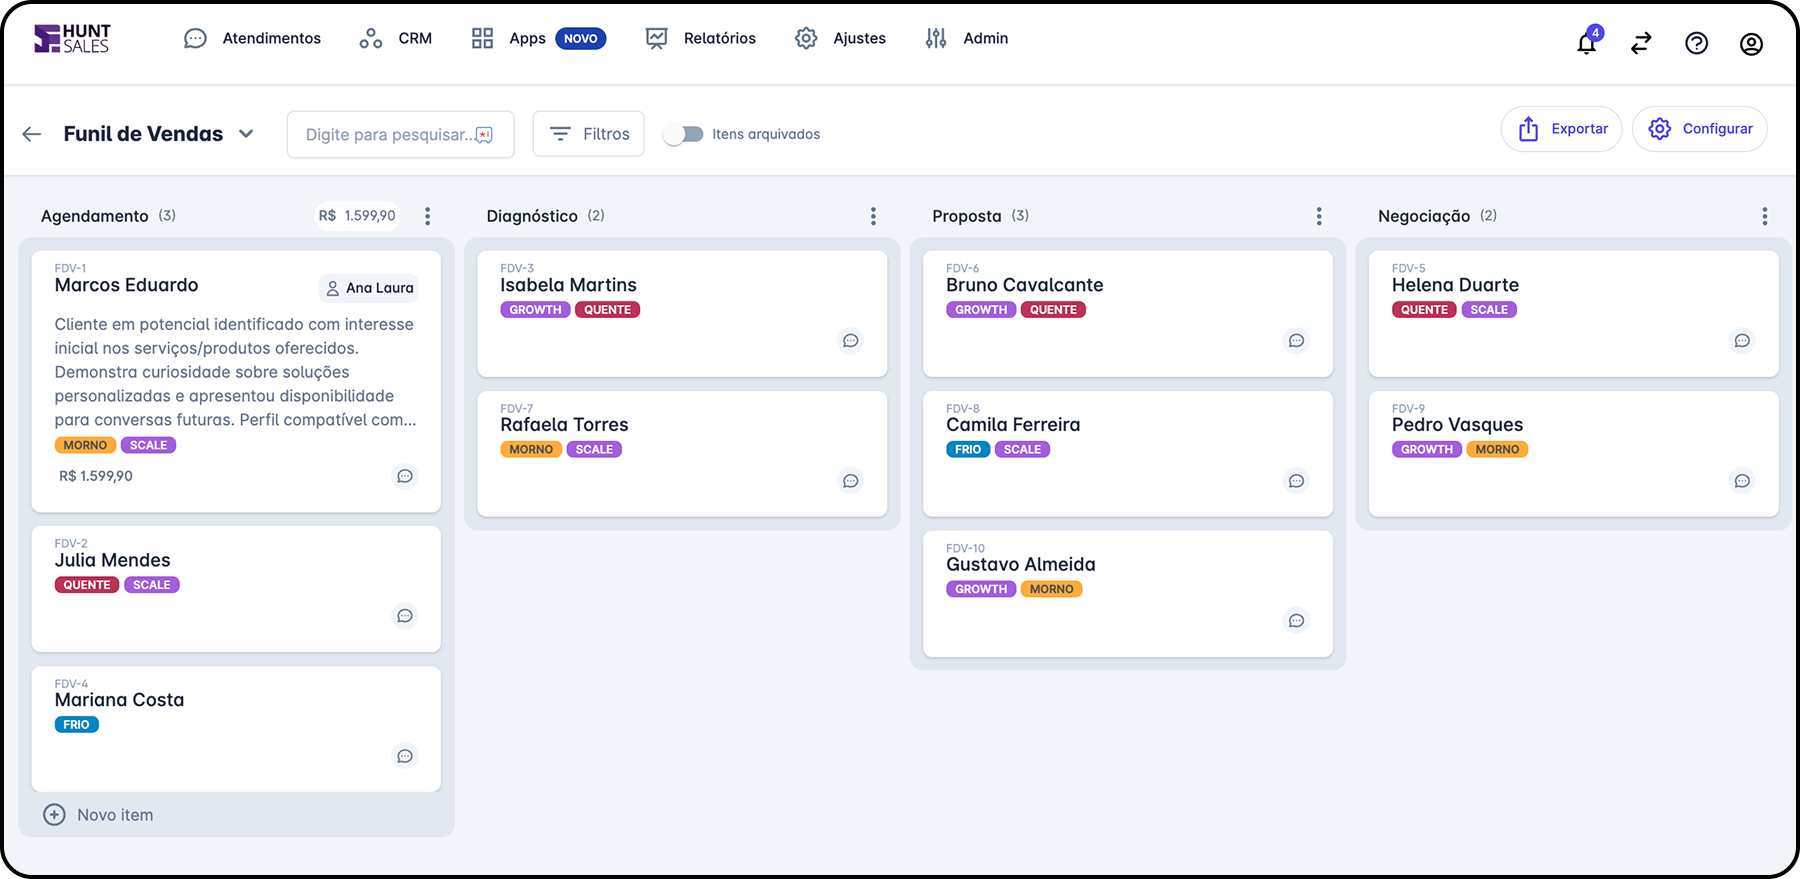1800x879 pixels.
Task: Click the R$ 1.599,90 value on Marcos Eduardo card
Action: [96, 476]
